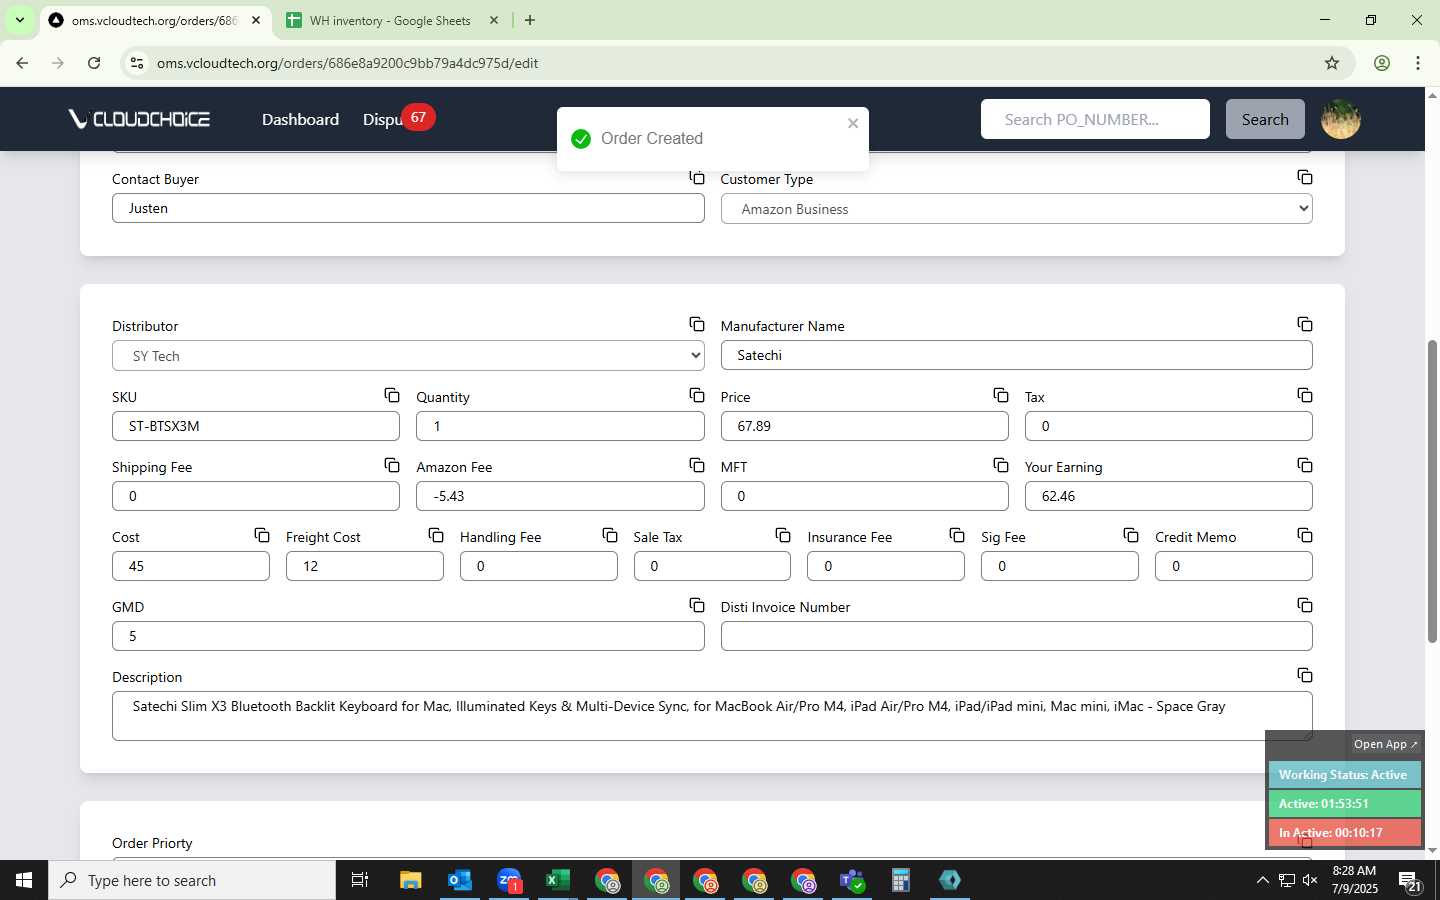The image size is (1440, 900).
Task: Copy the Description field text
Action: click(x=1305, y=675)
